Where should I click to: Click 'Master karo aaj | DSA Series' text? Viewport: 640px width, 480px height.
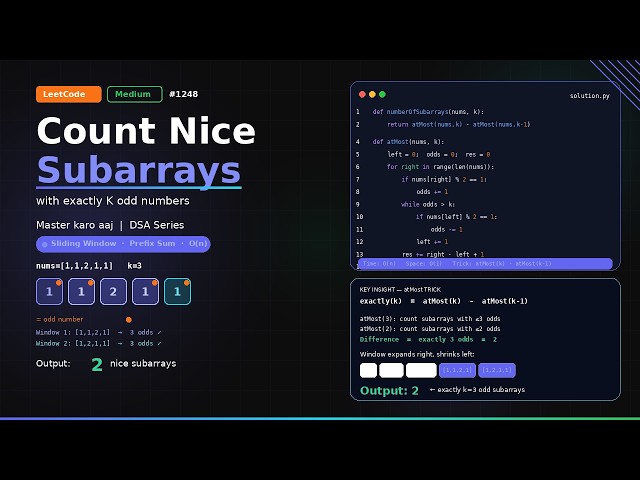click(x=110, y=225)
